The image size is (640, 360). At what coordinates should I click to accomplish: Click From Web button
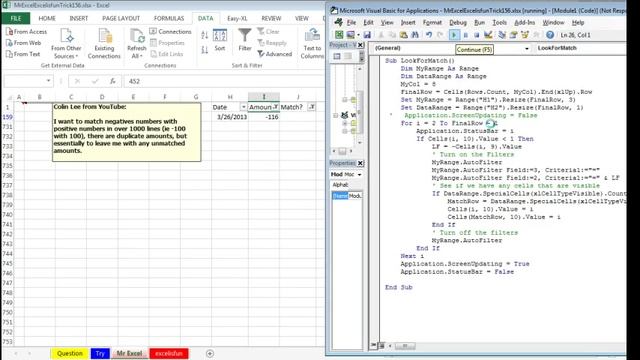[24, 43]
